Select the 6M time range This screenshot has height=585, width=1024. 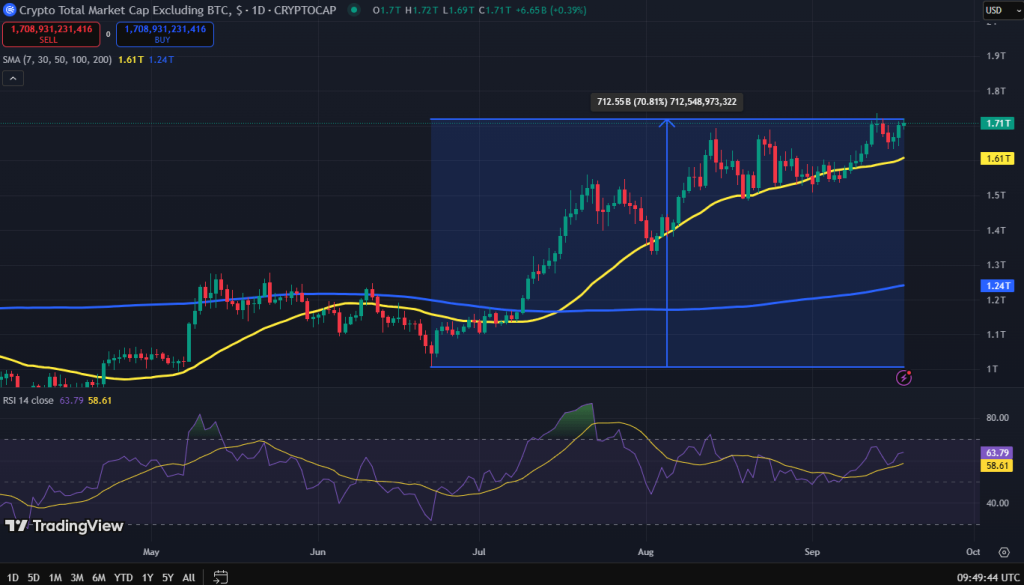pyautogui.click(x=99, y=577)
